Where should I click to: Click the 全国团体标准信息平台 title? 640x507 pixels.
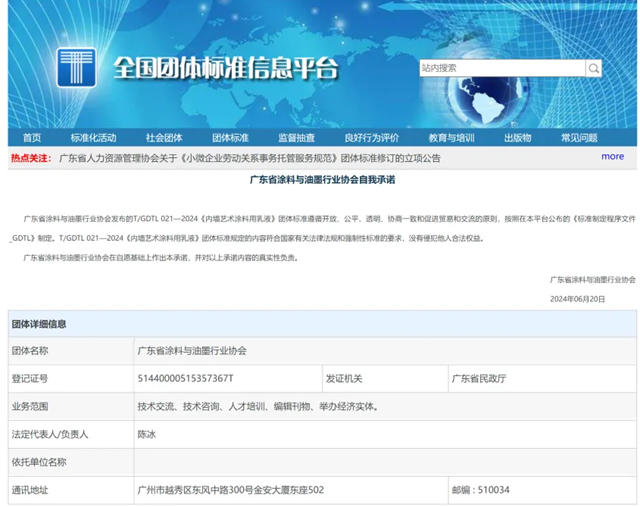click(226, 68)
